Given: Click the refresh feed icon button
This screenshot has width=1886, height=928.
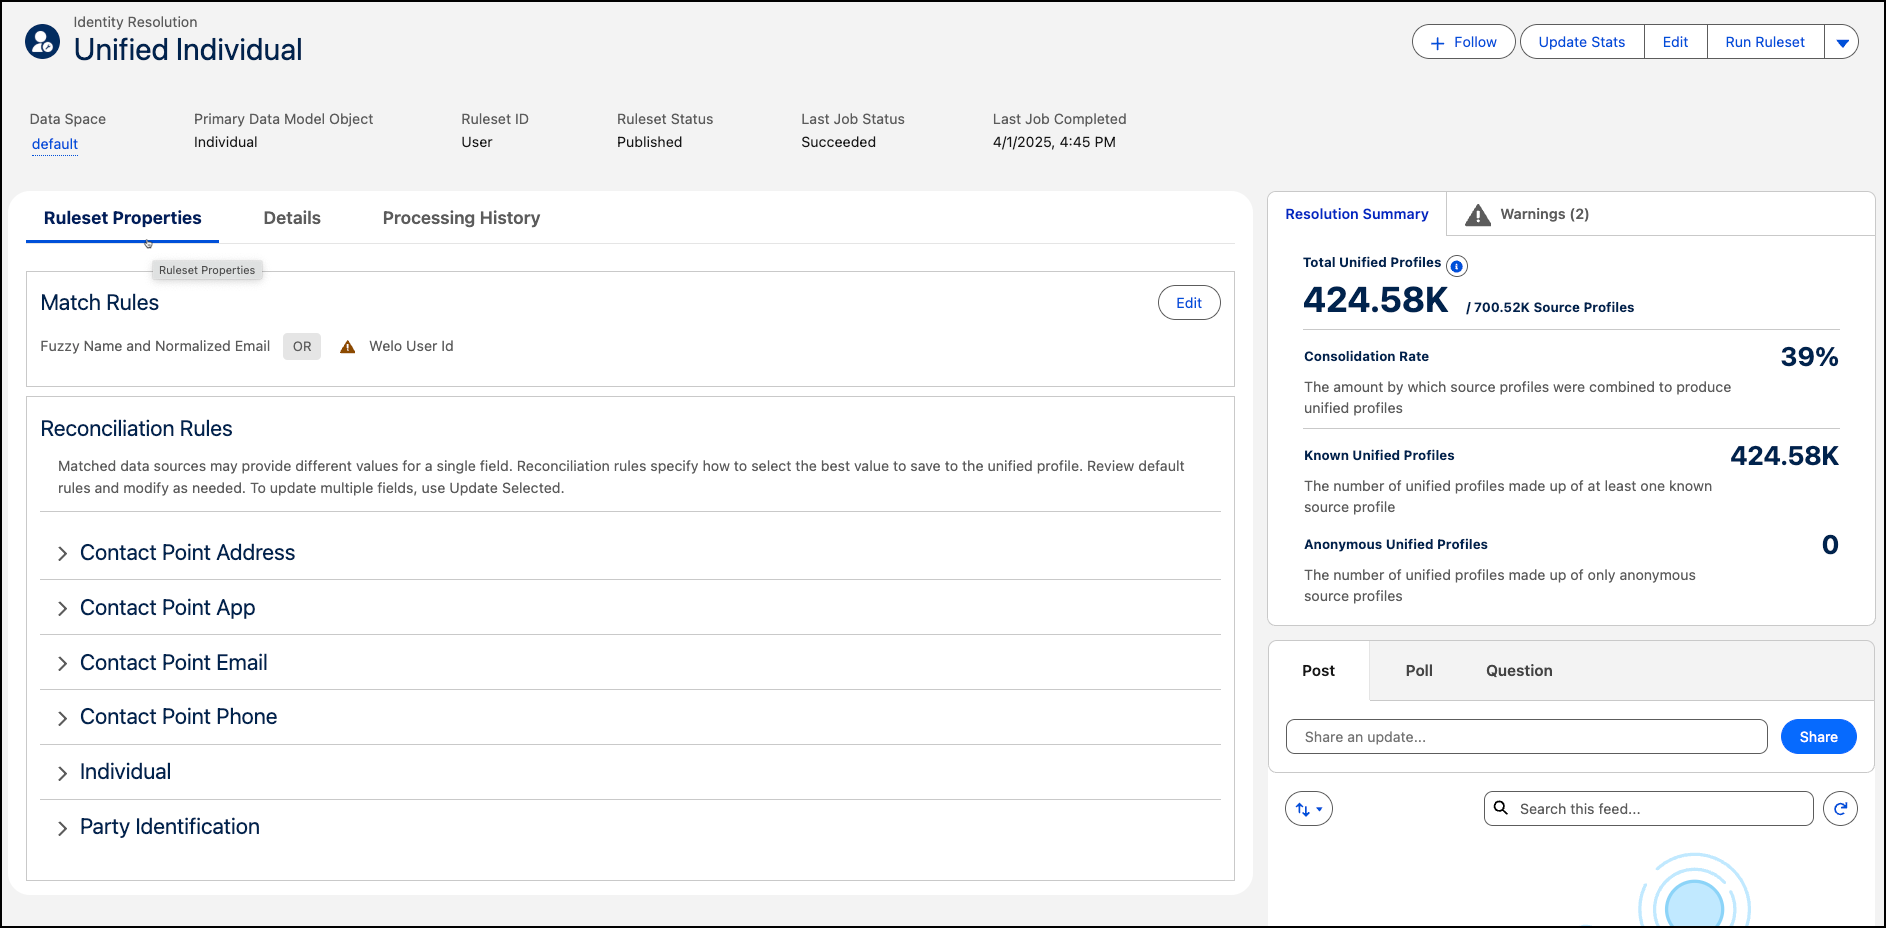Looking at the screenshot, I should tap(1840, 808).
